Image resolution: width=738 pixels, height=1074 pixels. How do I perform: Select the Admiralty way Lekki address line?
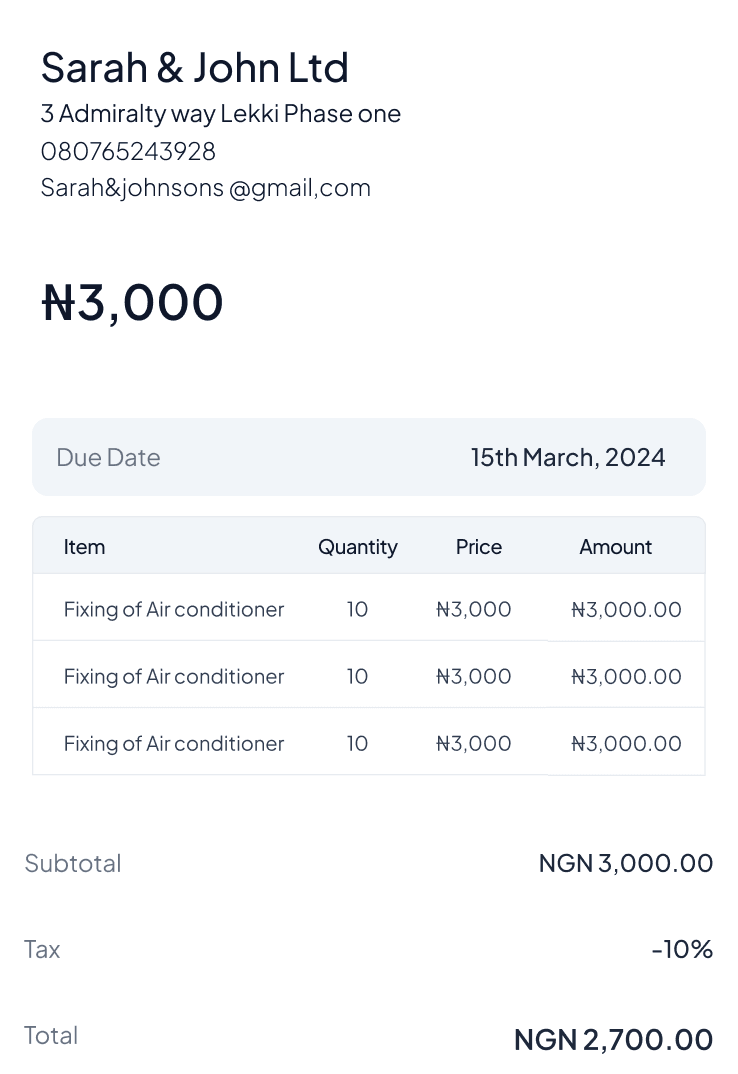pyautogui.click(x=220, y=114)
